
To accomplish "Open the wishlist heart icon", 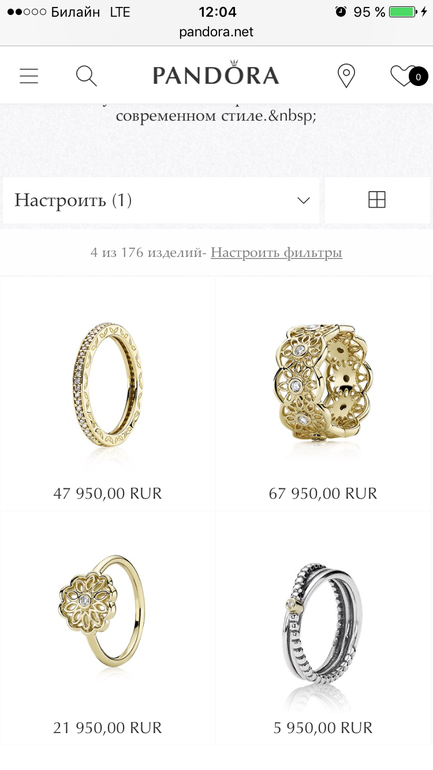I will [x=402, y=76].
